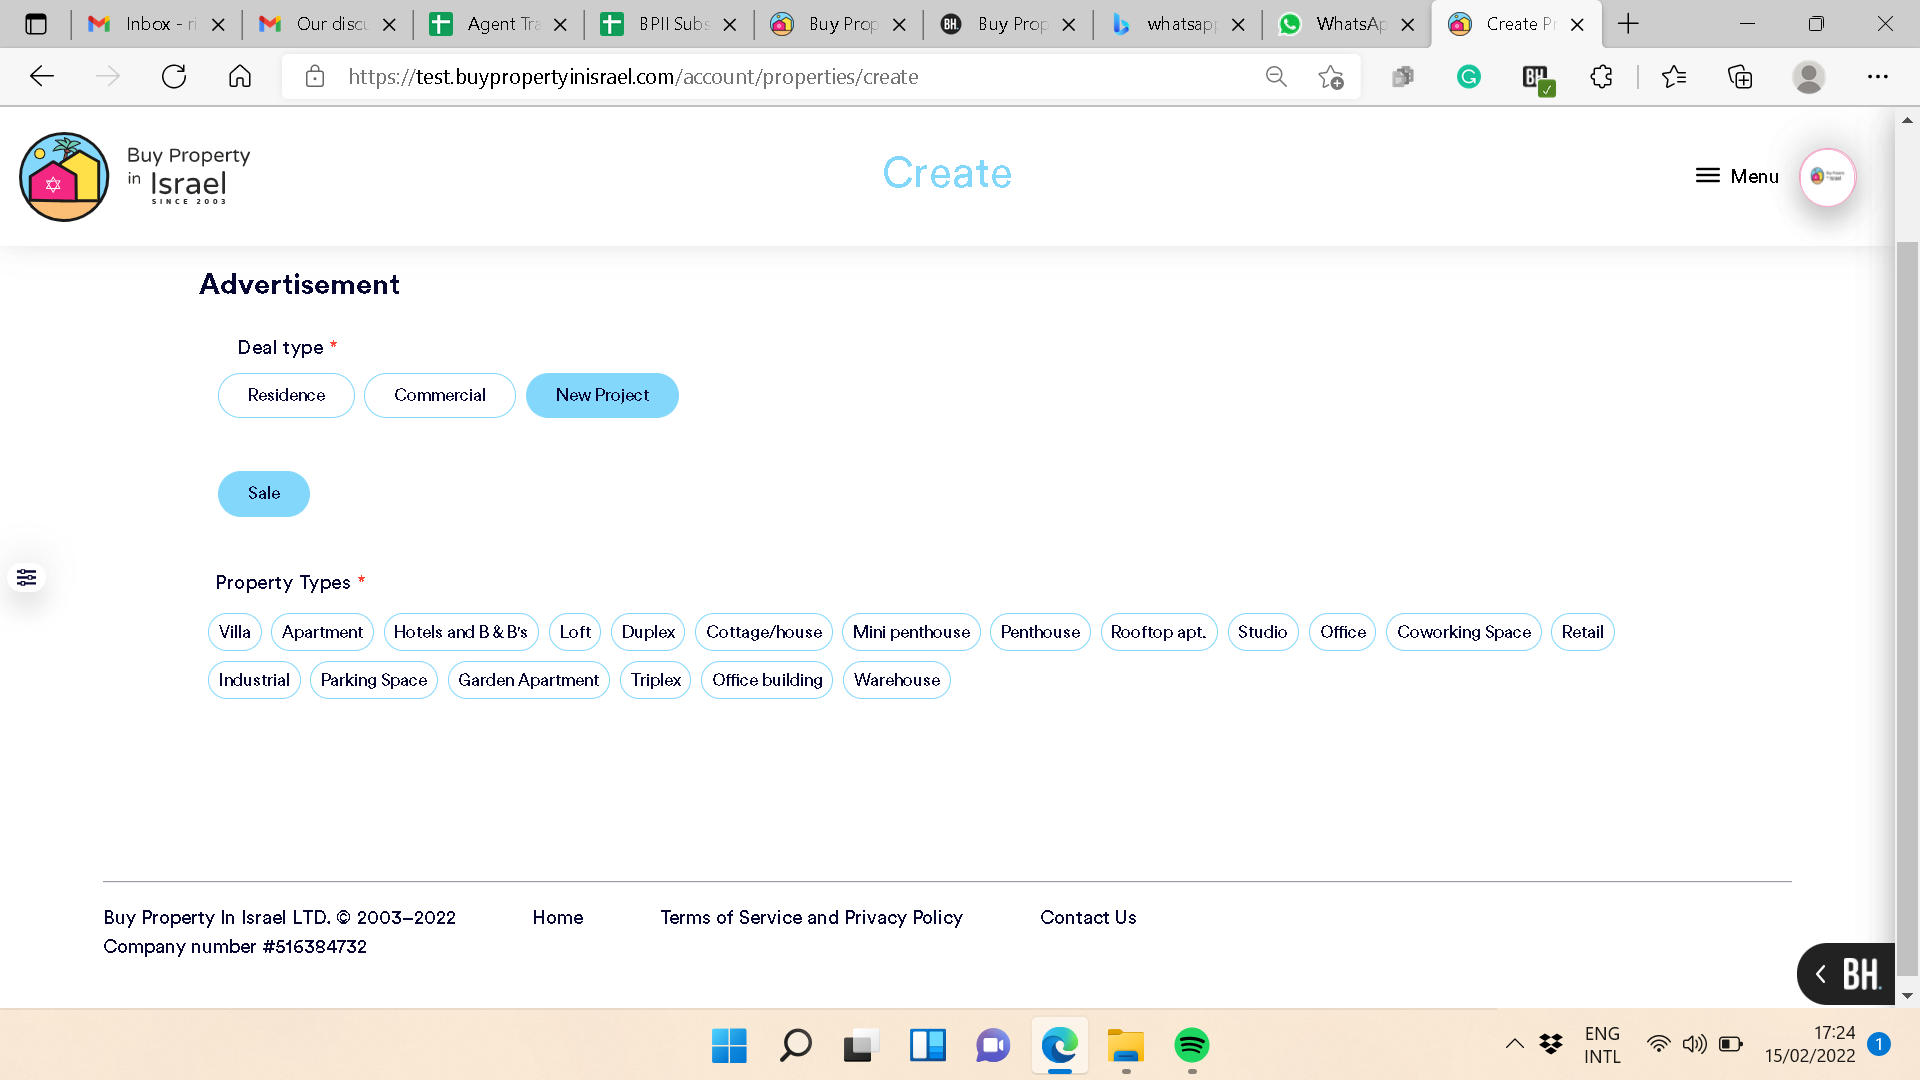
Task: Add page to favorites star icon
Action: pyautogui.click(x=1330, y=77)
